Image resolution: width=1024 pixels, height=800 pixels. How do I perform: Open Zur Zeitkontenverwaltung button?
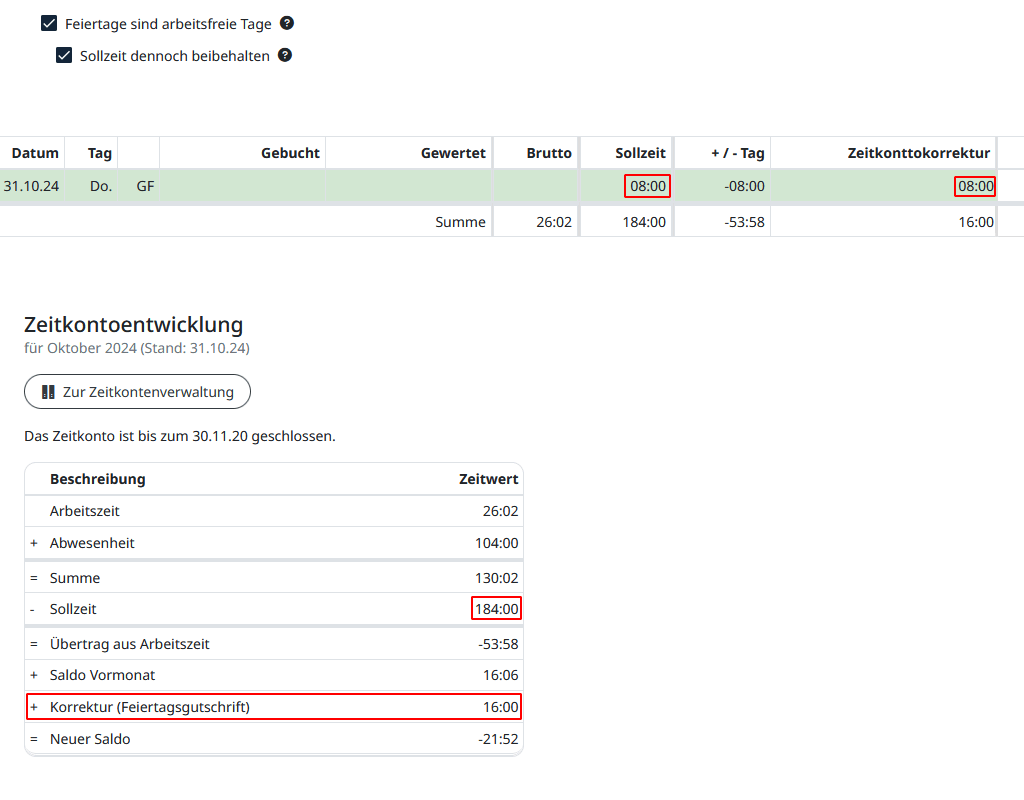click(137, 392)
